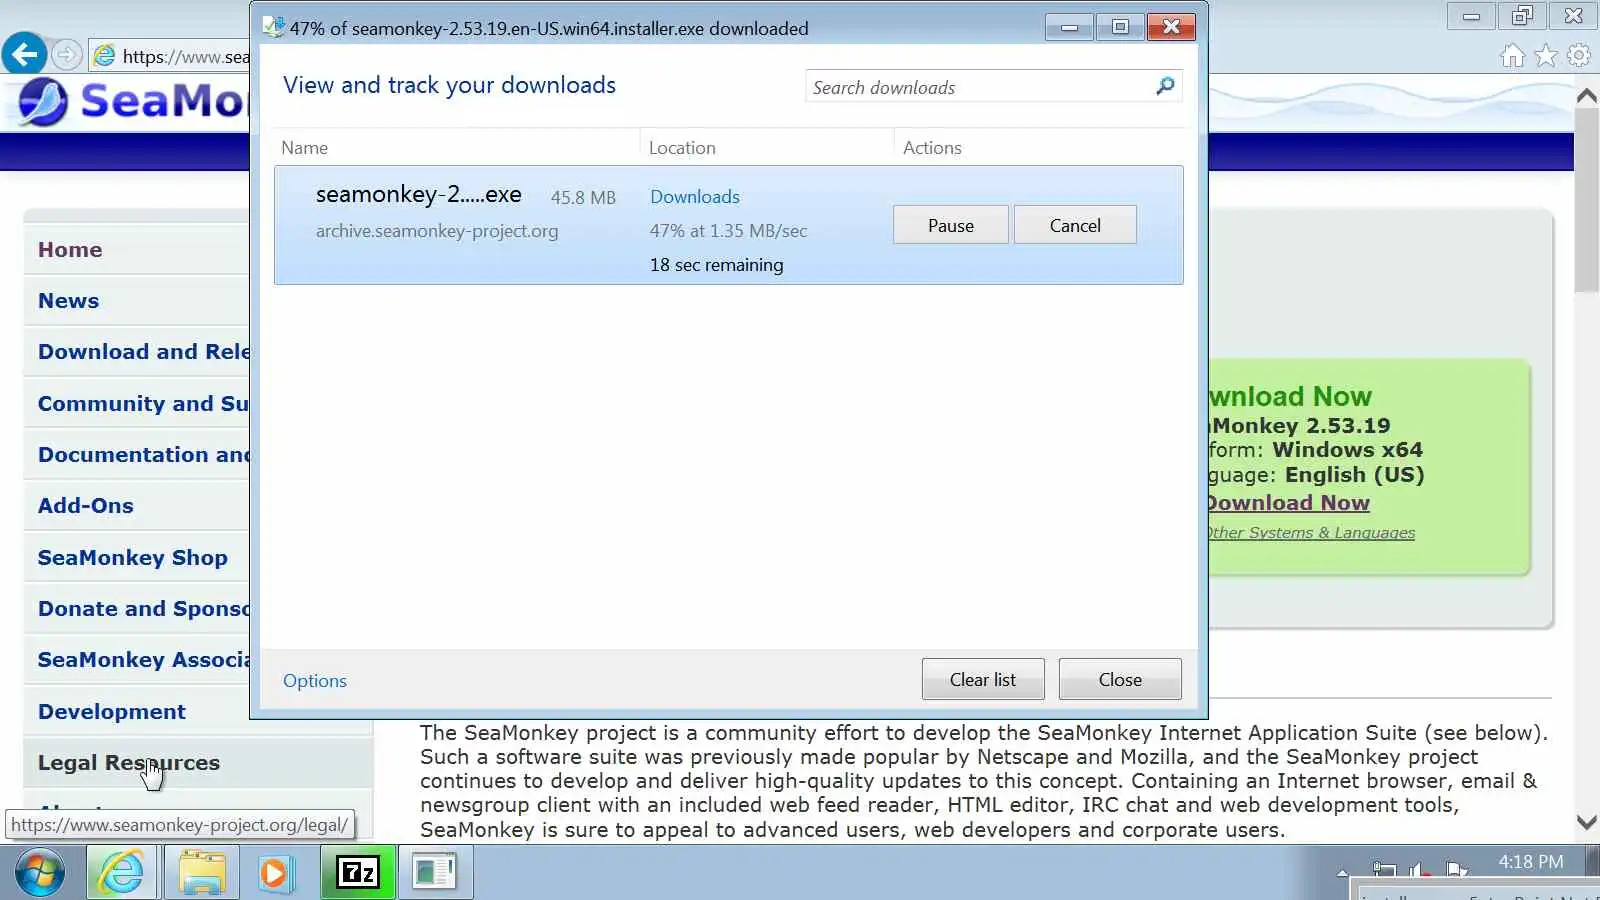Open Other Systems & Languages link
Image resolution: width=1600 pixels, height=900 pixels.
[1311, 532]
